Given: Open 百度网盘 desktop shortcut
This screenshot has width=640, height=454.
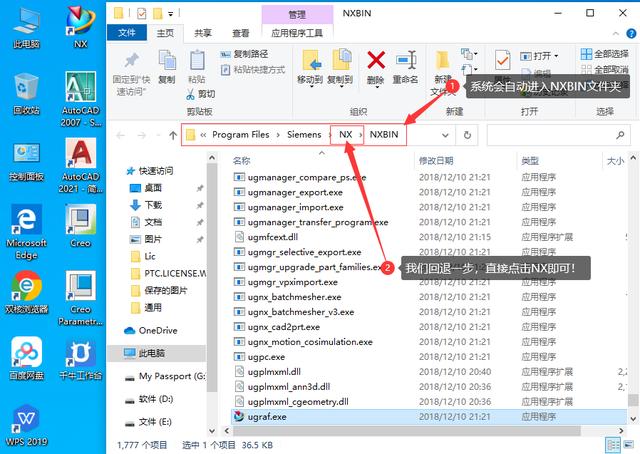Looking at the screenshot, I should (27, 358).
